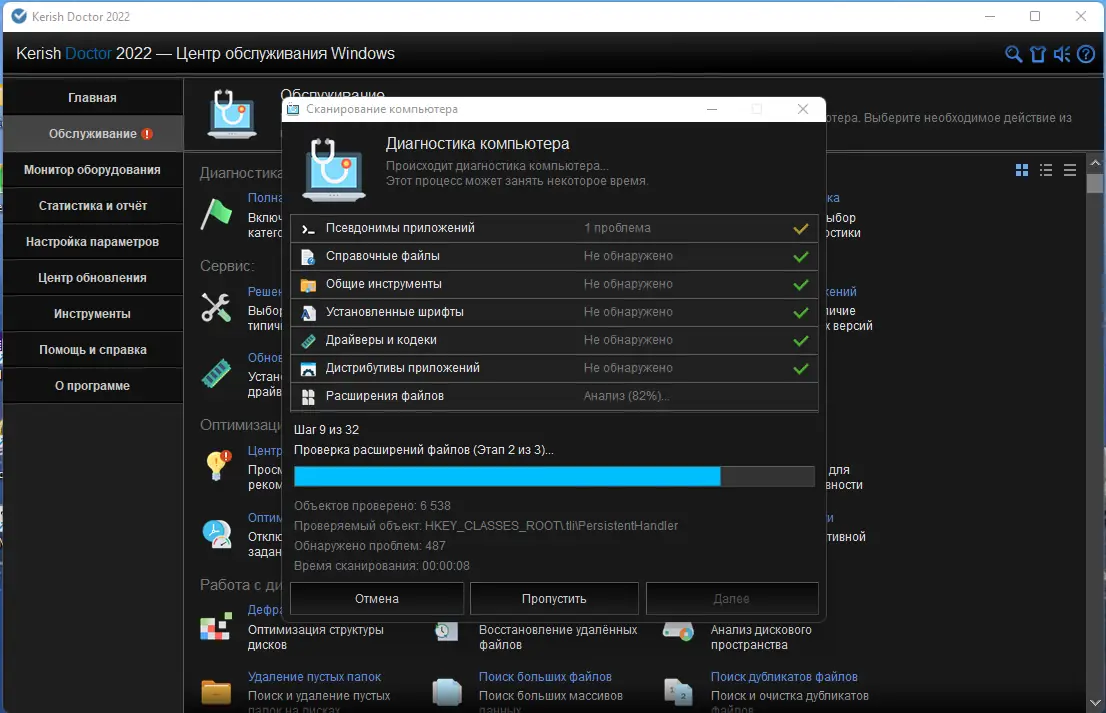This screenshot has width=1106, height=713.
Task: Click the Установленные шрифты font icon
Action: (x=308, y=312)
